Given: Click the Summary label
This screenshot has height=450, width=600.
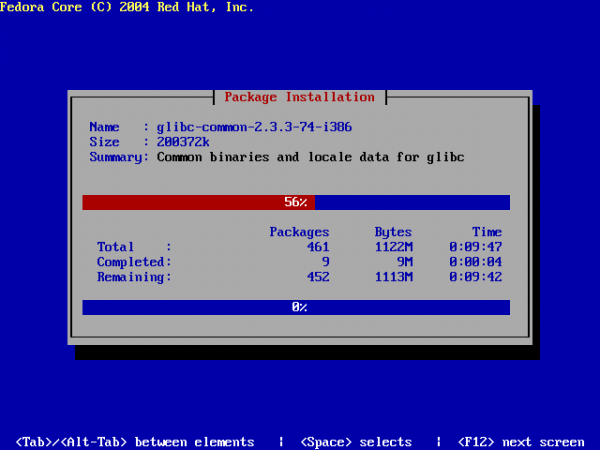Looking at the screenshot, I should 119,157.
